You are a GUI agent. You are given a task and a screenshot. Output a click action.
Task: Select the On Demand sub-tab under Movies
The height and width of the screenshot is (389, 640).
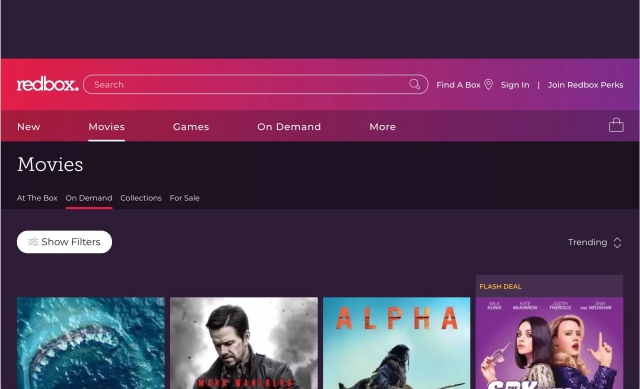[x=89, y=198]
